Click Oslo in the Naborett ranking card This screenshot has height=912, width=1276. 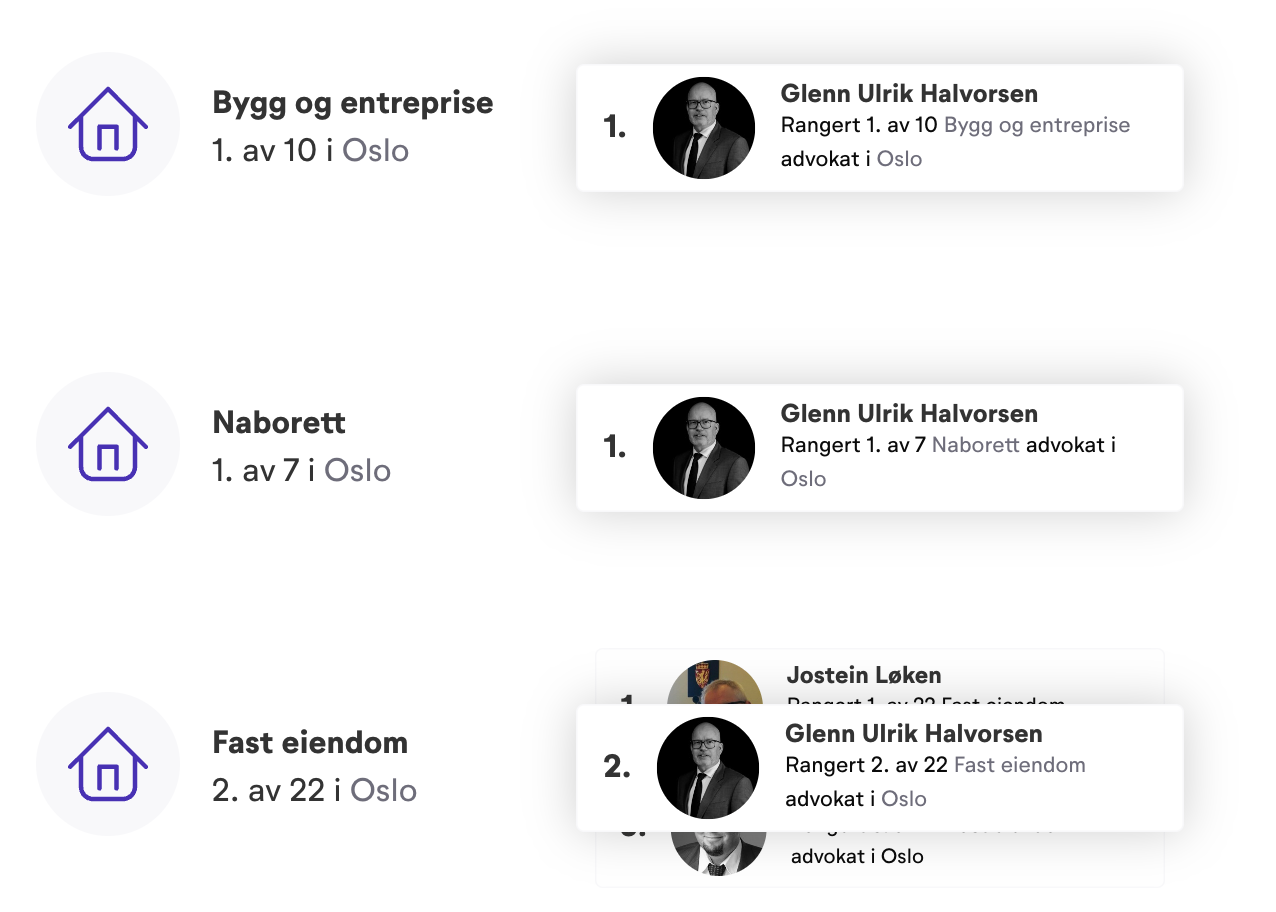(803, 479)
